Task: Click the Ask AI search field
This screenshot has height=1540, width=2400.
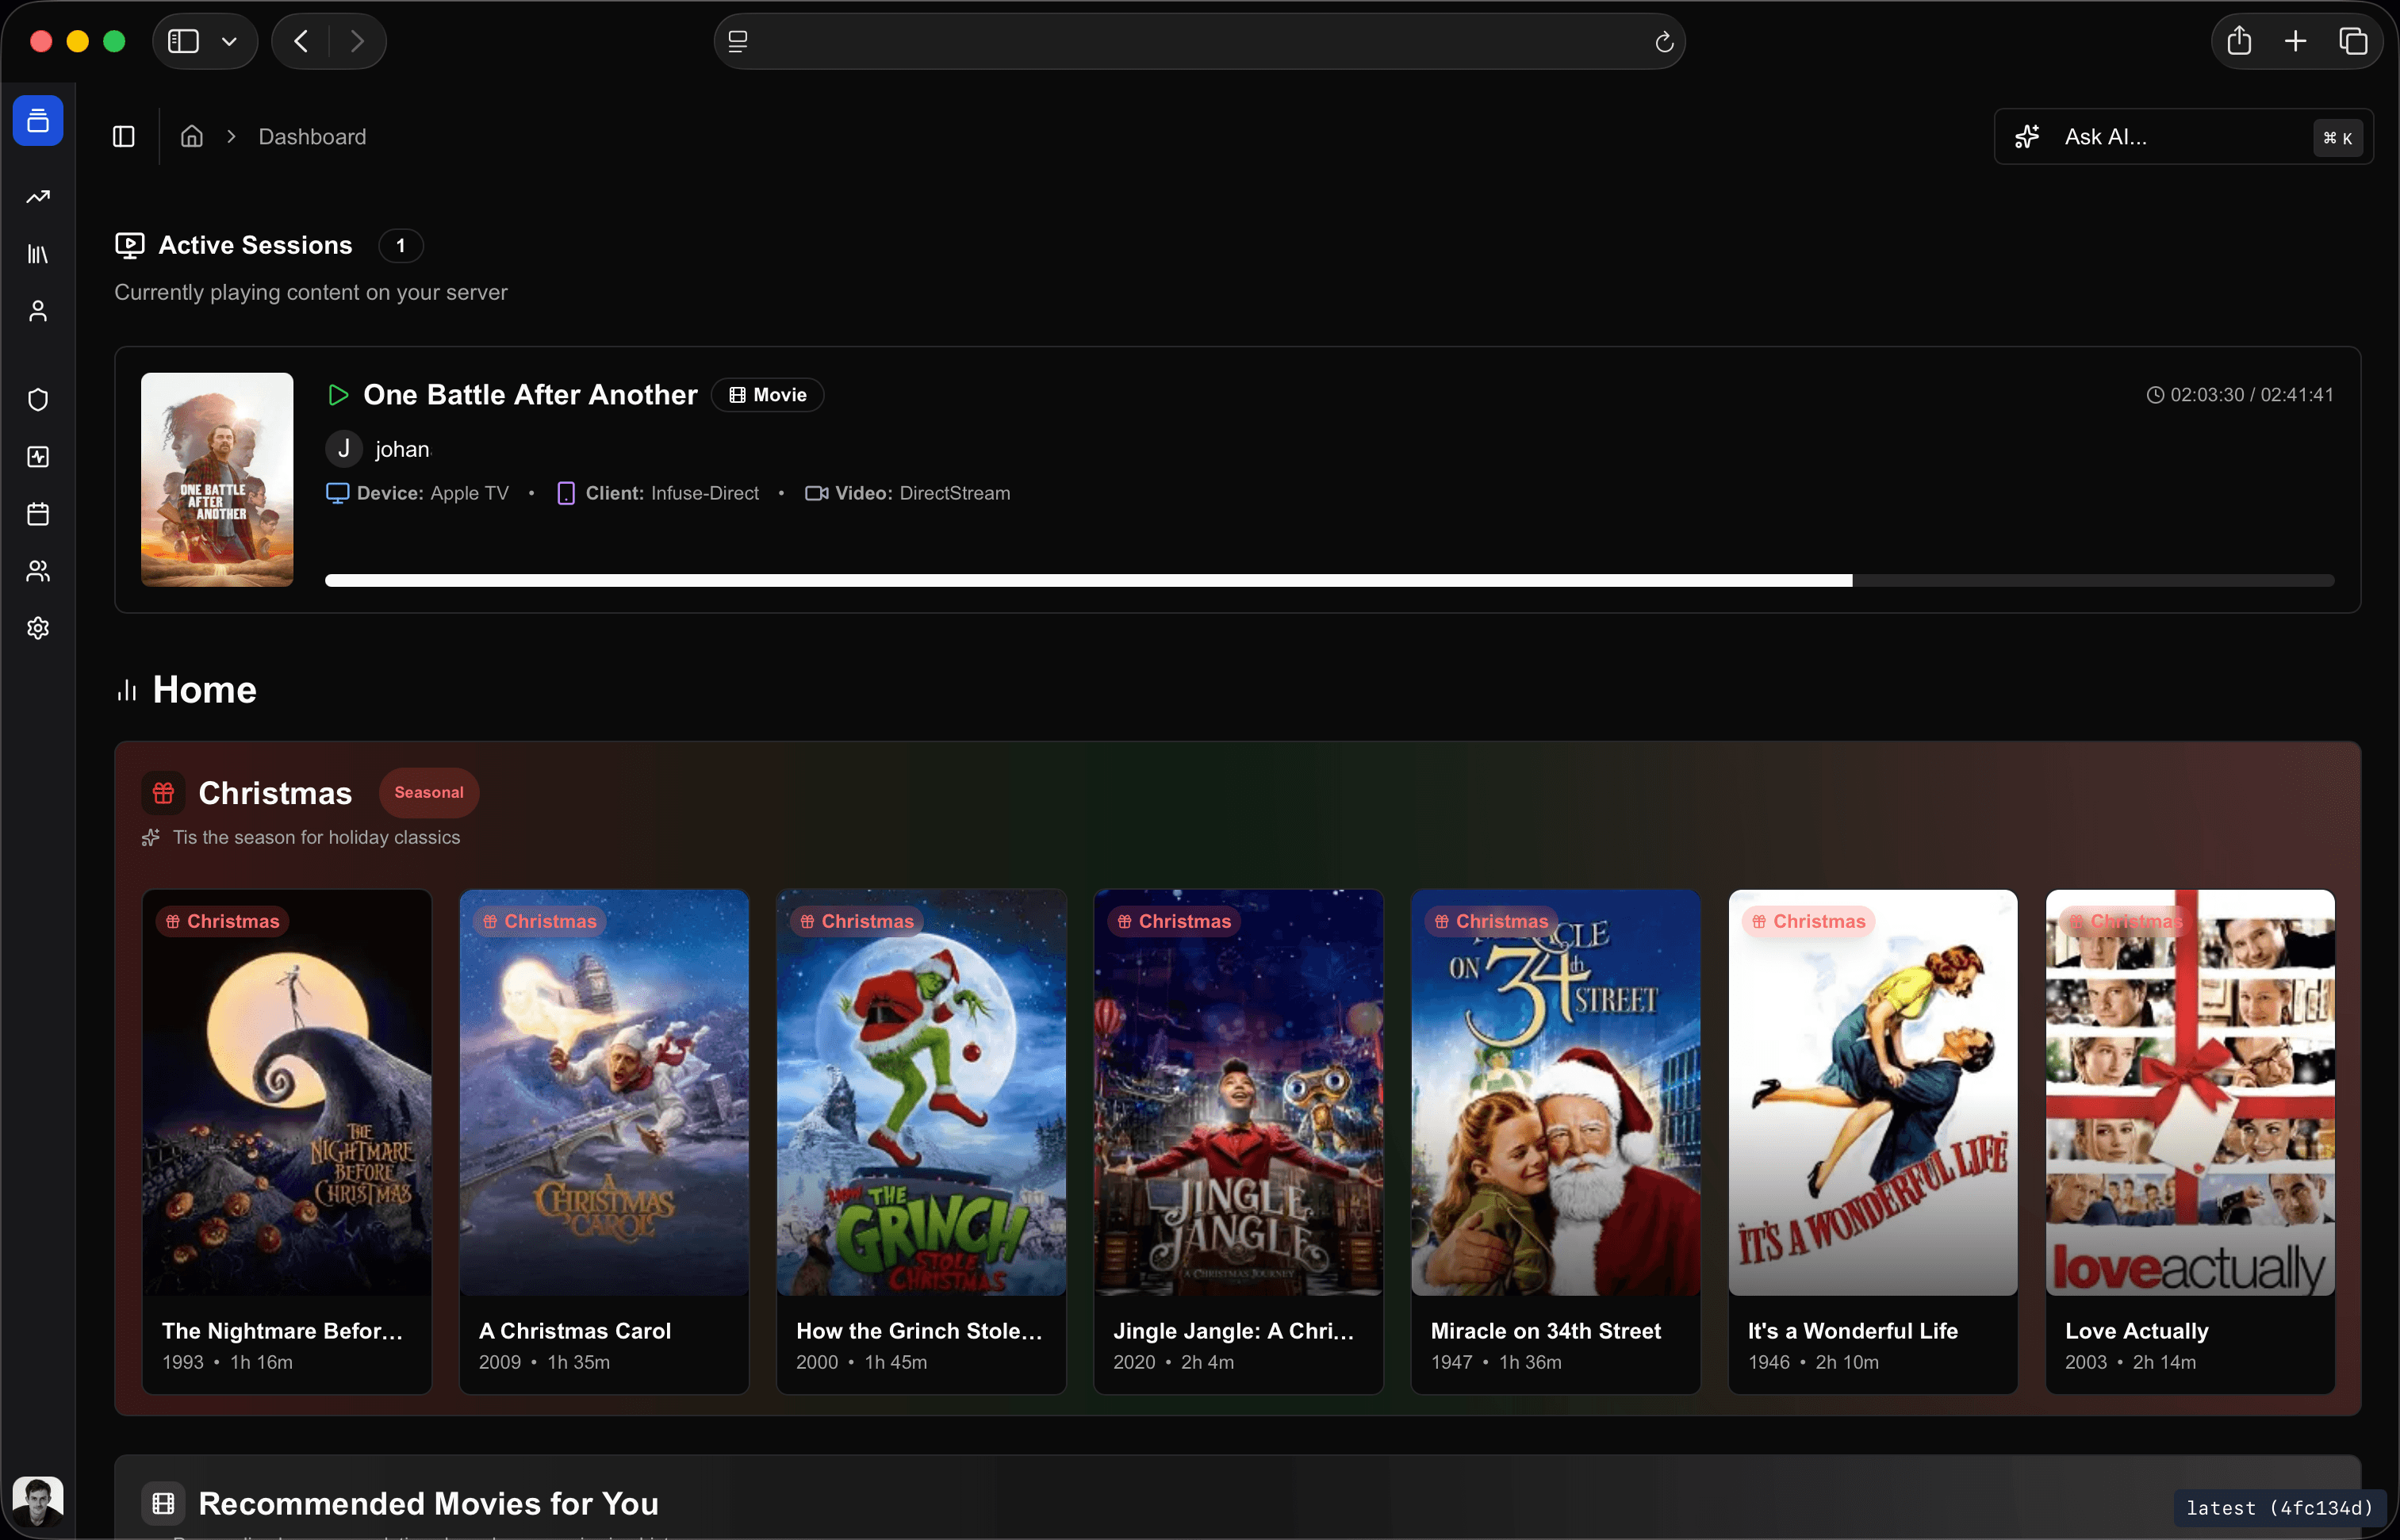Action: click(x=2183, y=137)
